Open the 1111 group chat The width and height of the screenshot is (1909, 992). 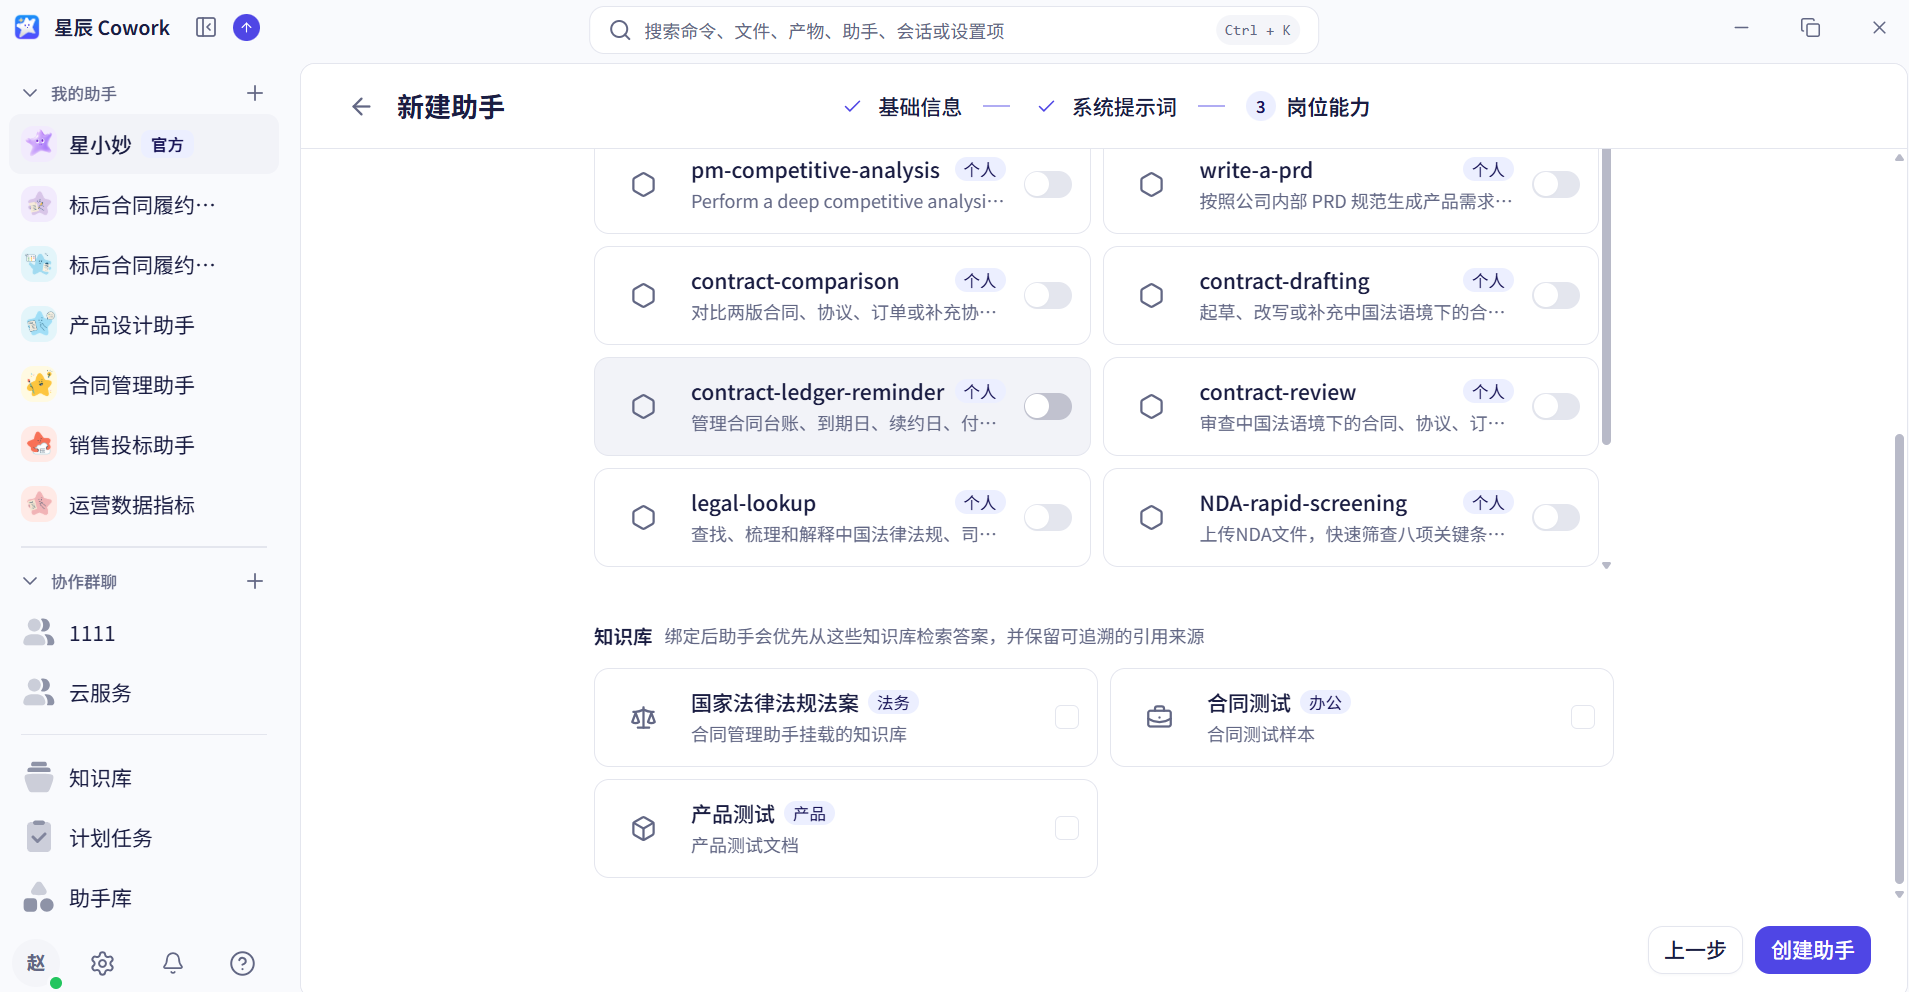144,633
